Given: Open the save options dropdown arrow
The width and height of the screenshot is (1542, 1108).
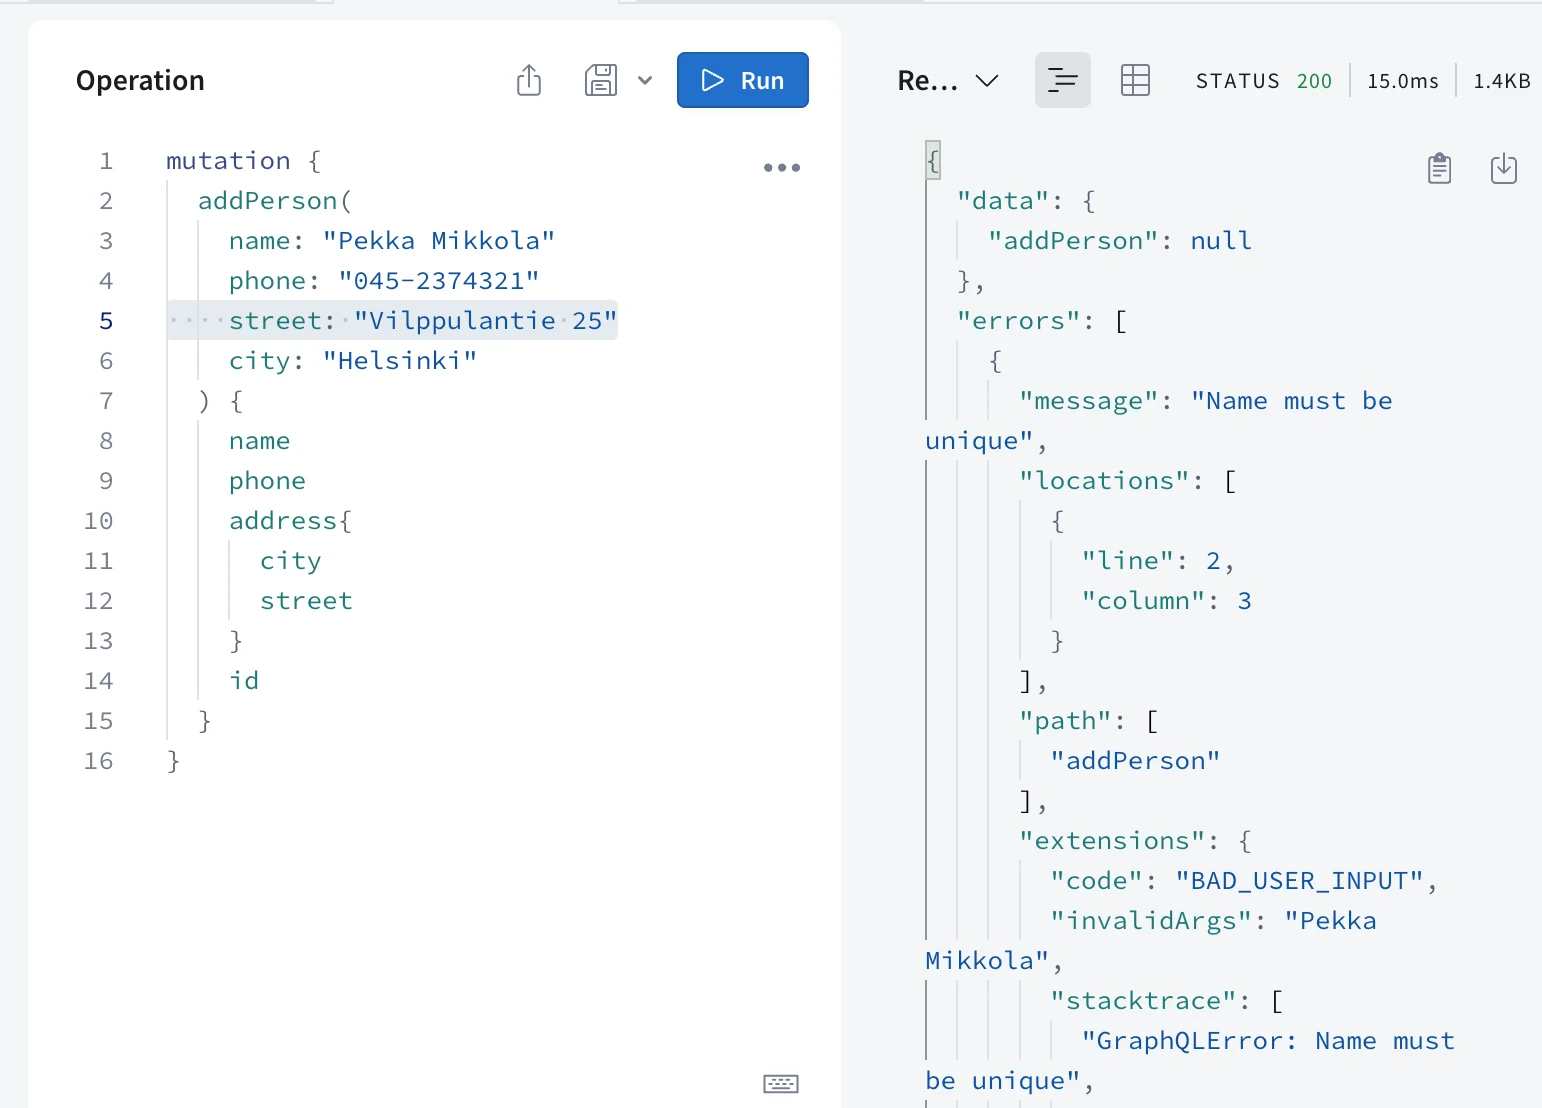Looking at the screenshot, I should pyautogui.click(x=645, y=80).
